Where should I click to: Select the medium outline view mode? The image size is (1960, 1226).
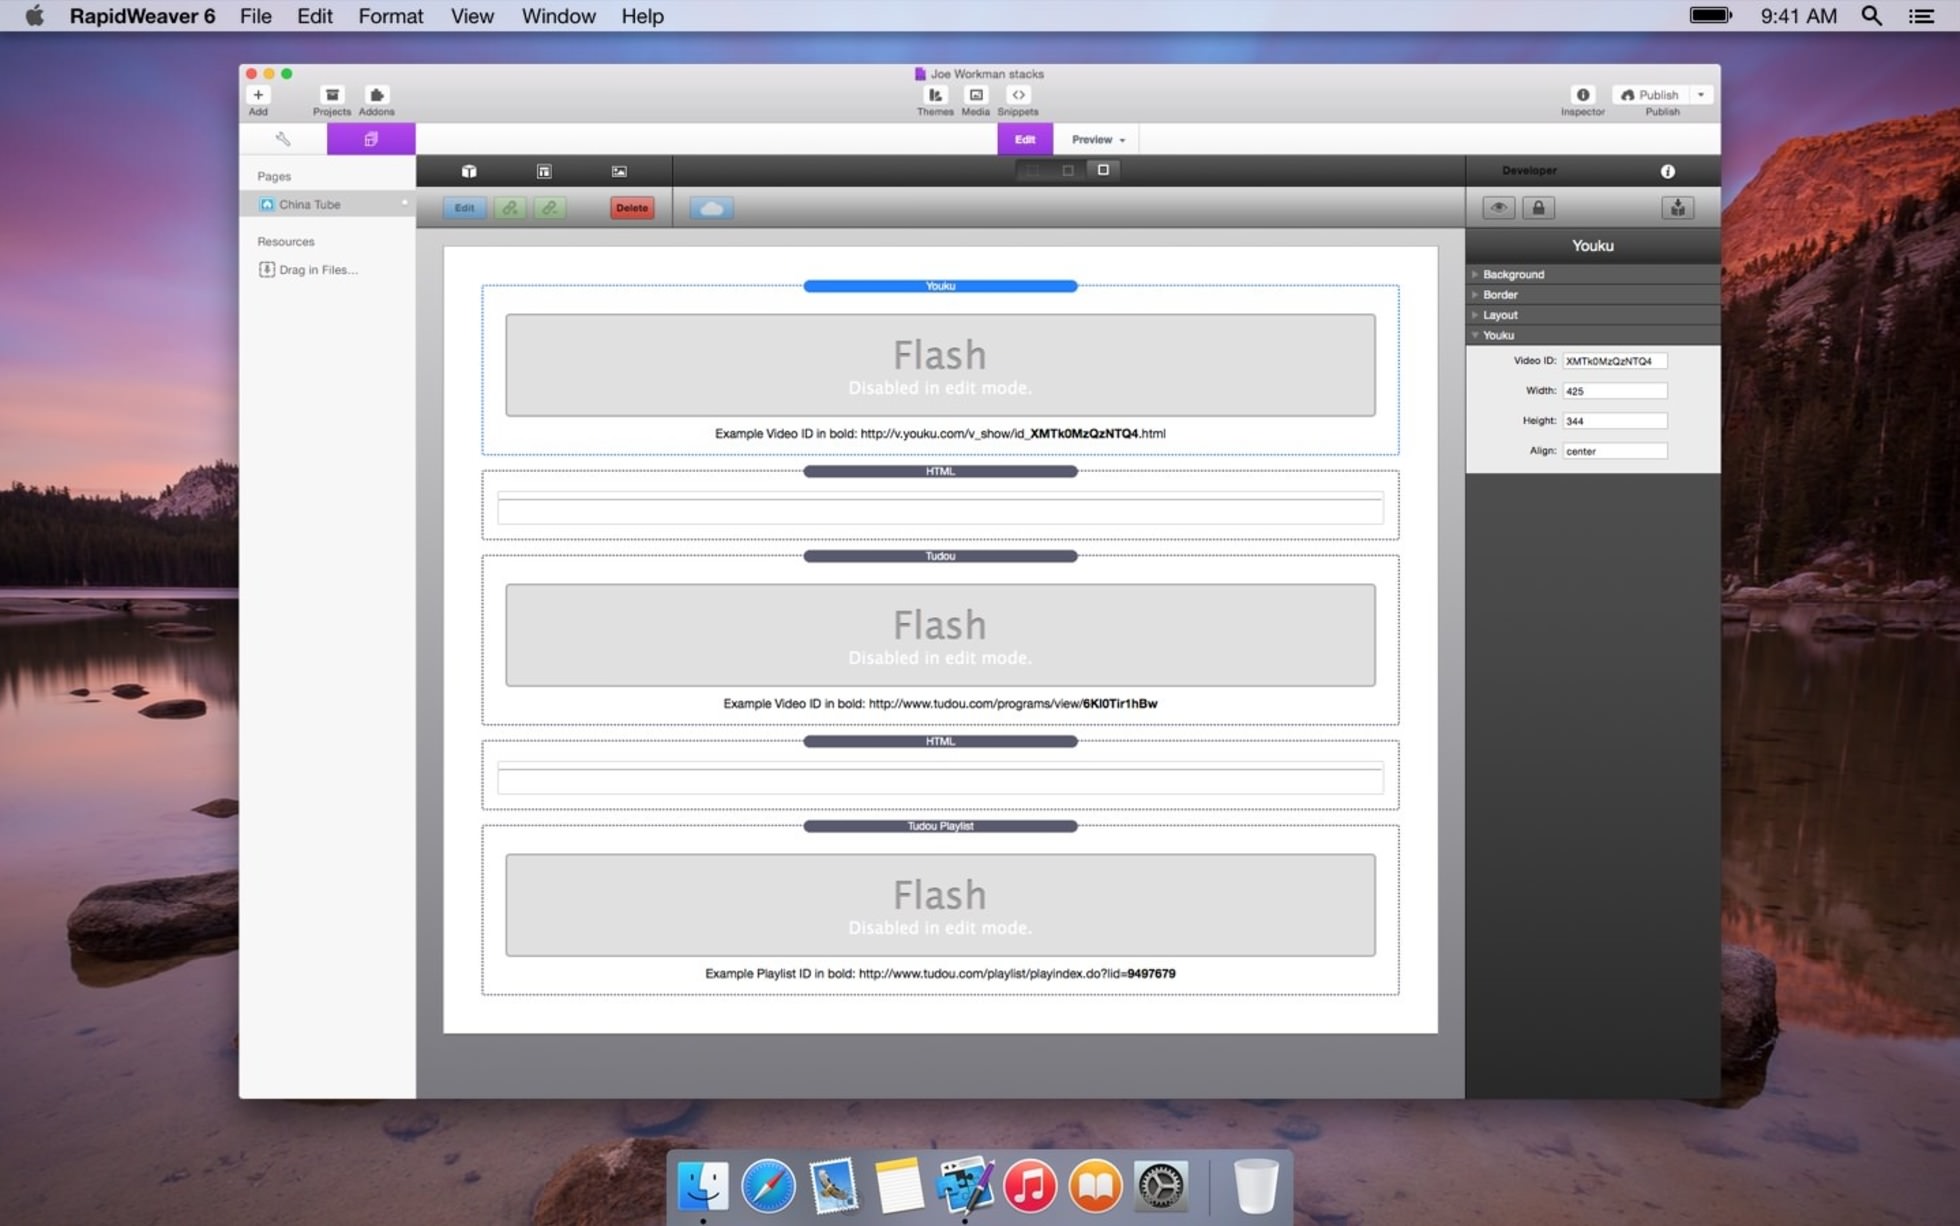tap(1068, 170)
